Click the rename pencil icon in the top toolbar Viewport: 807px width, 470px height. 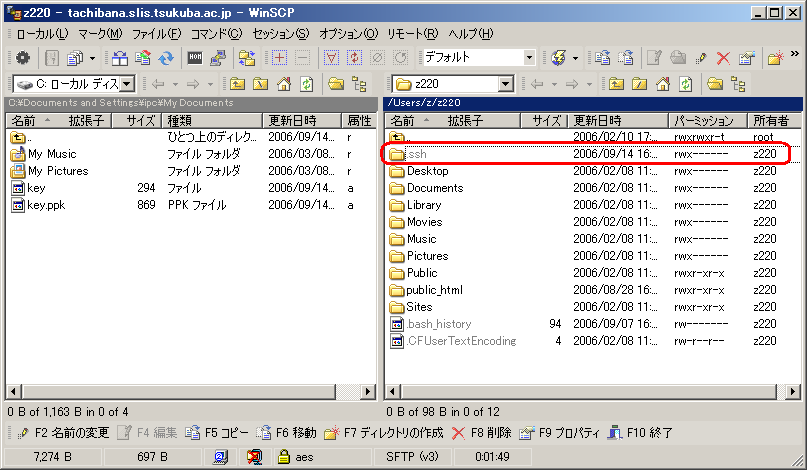pyautogui.click(x=700, y=58)
